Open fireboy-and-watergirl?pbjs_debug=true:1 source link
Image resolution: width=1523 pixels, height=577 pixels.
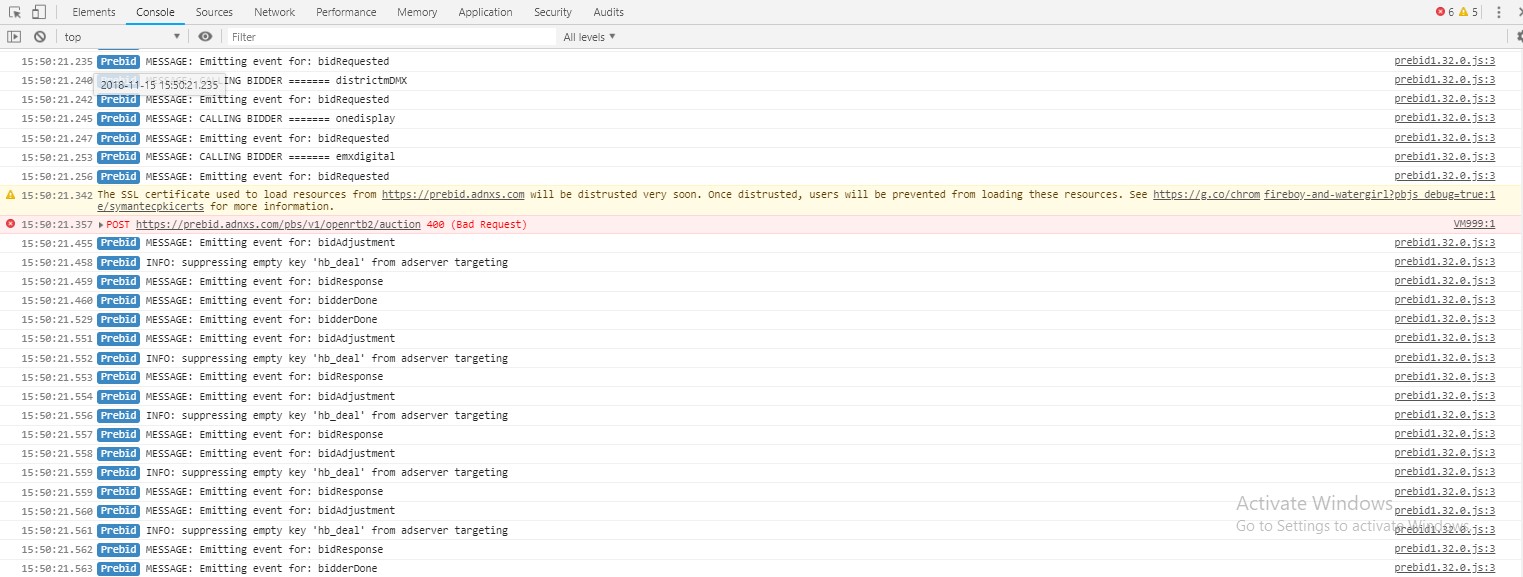[1379, 194]
